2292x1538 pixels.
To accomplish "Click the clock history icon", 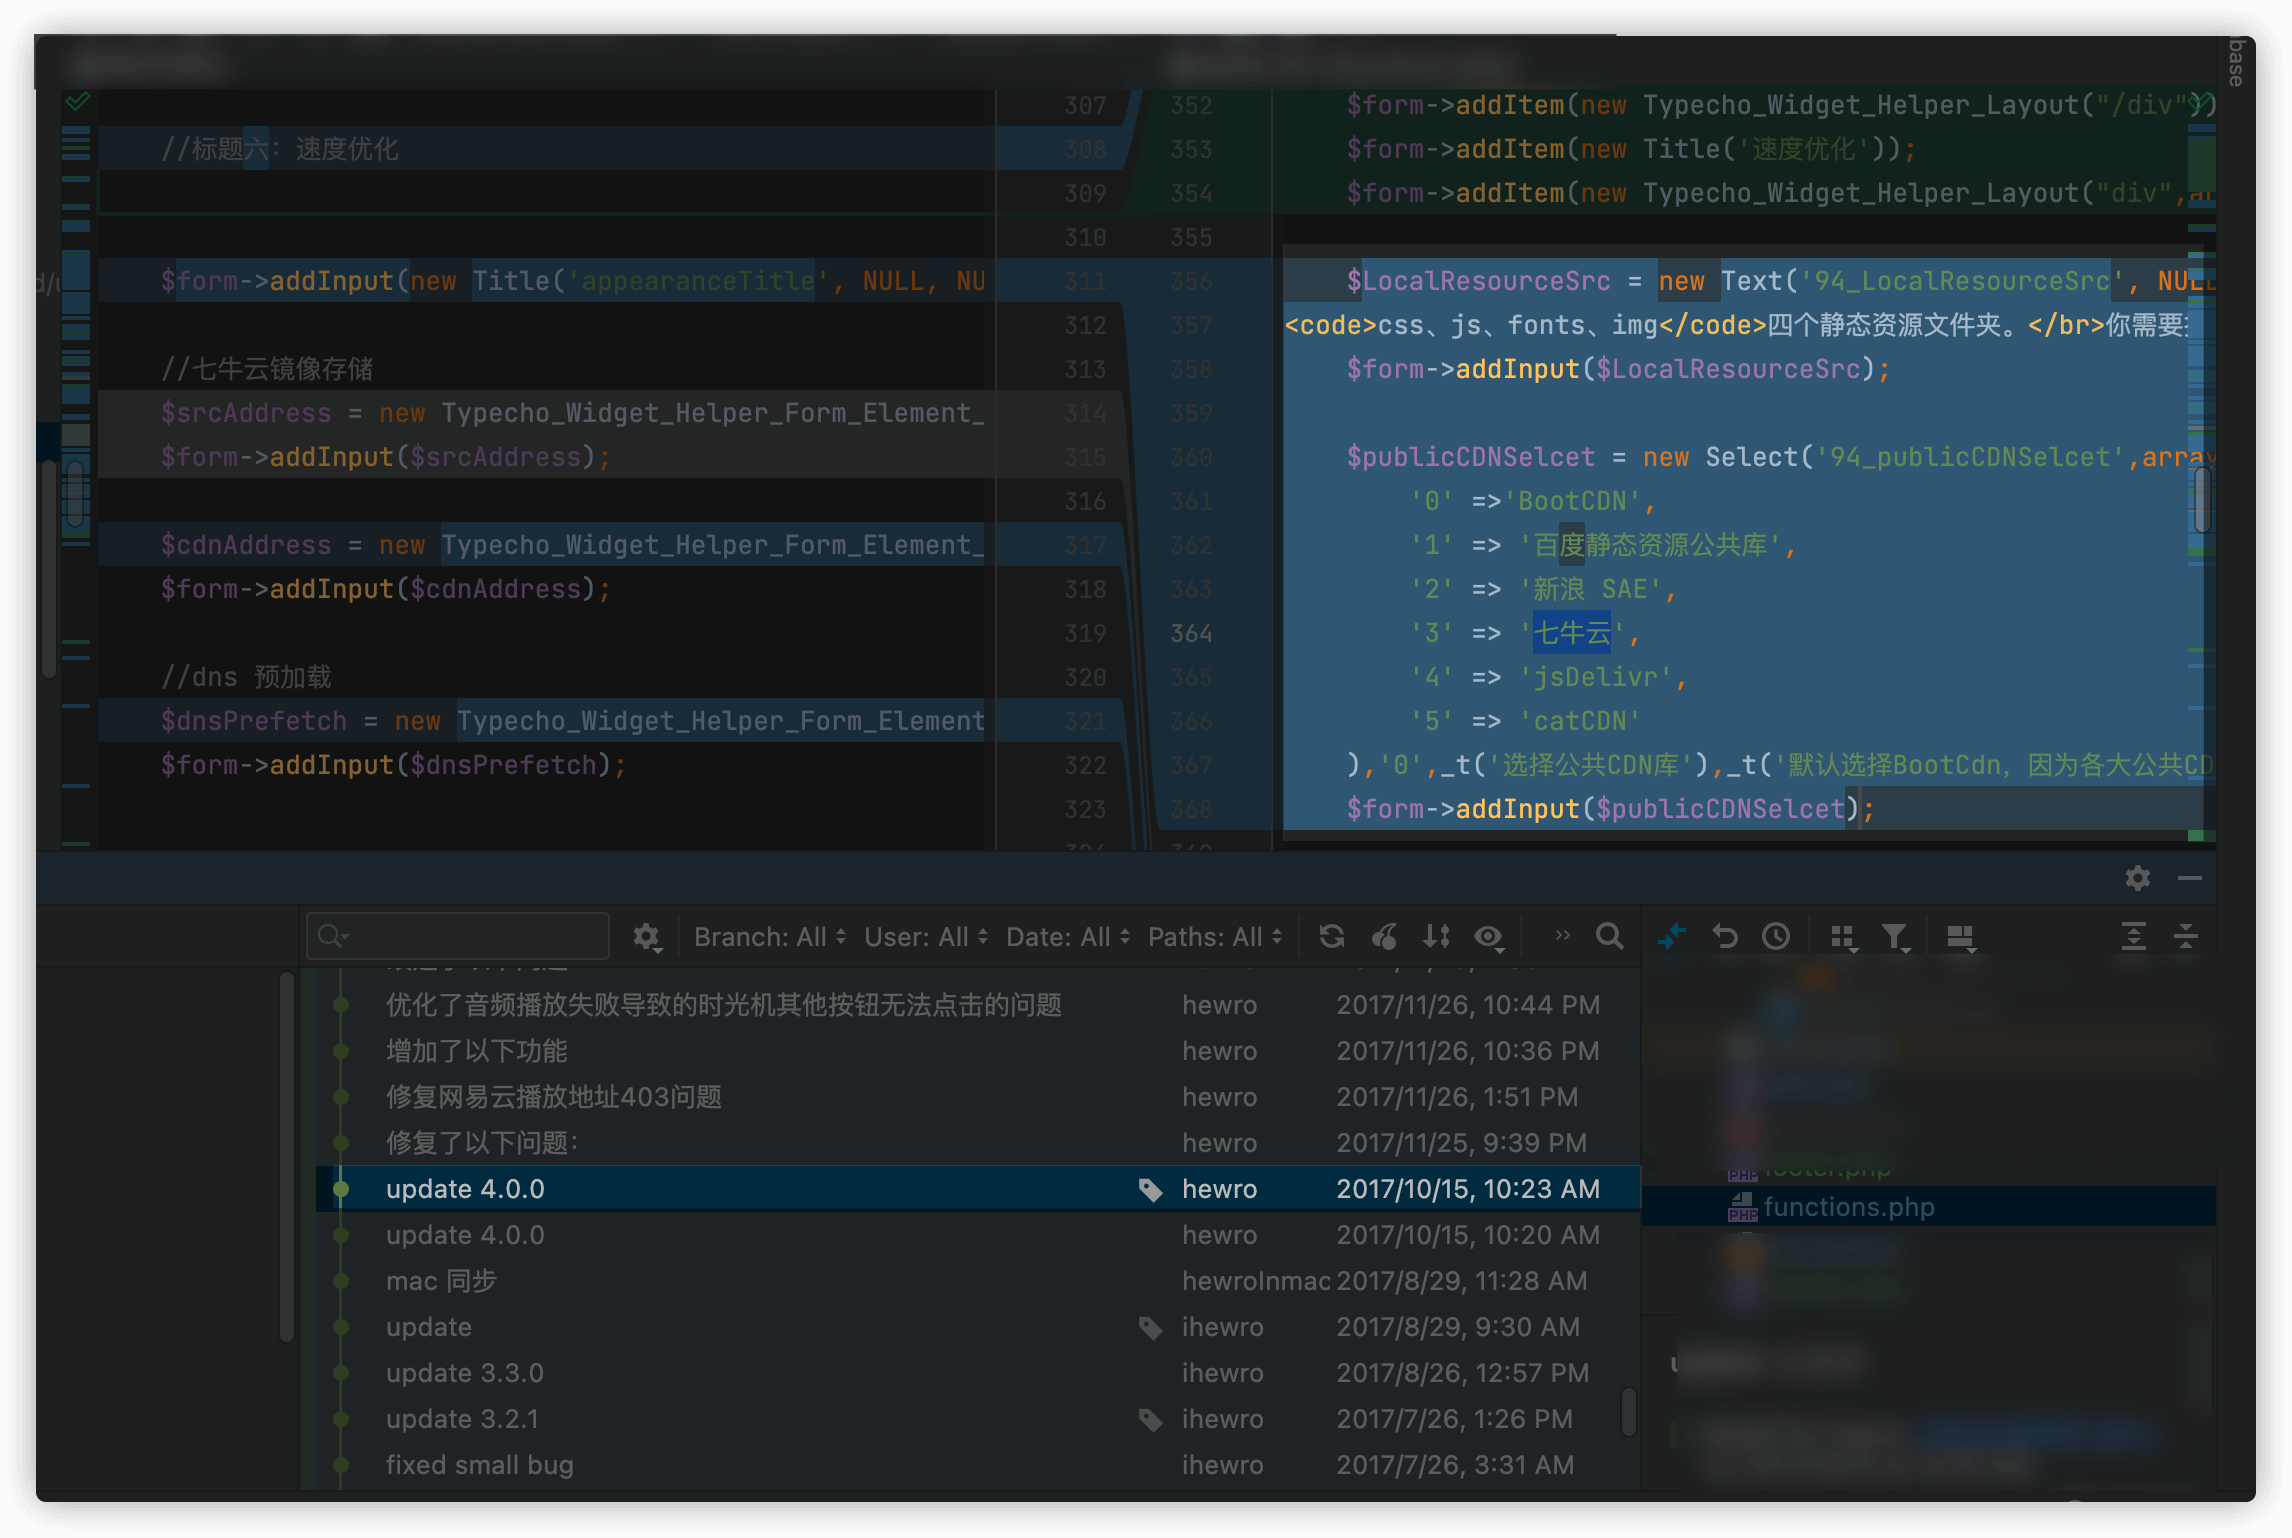I will [x=1777, y=937].
